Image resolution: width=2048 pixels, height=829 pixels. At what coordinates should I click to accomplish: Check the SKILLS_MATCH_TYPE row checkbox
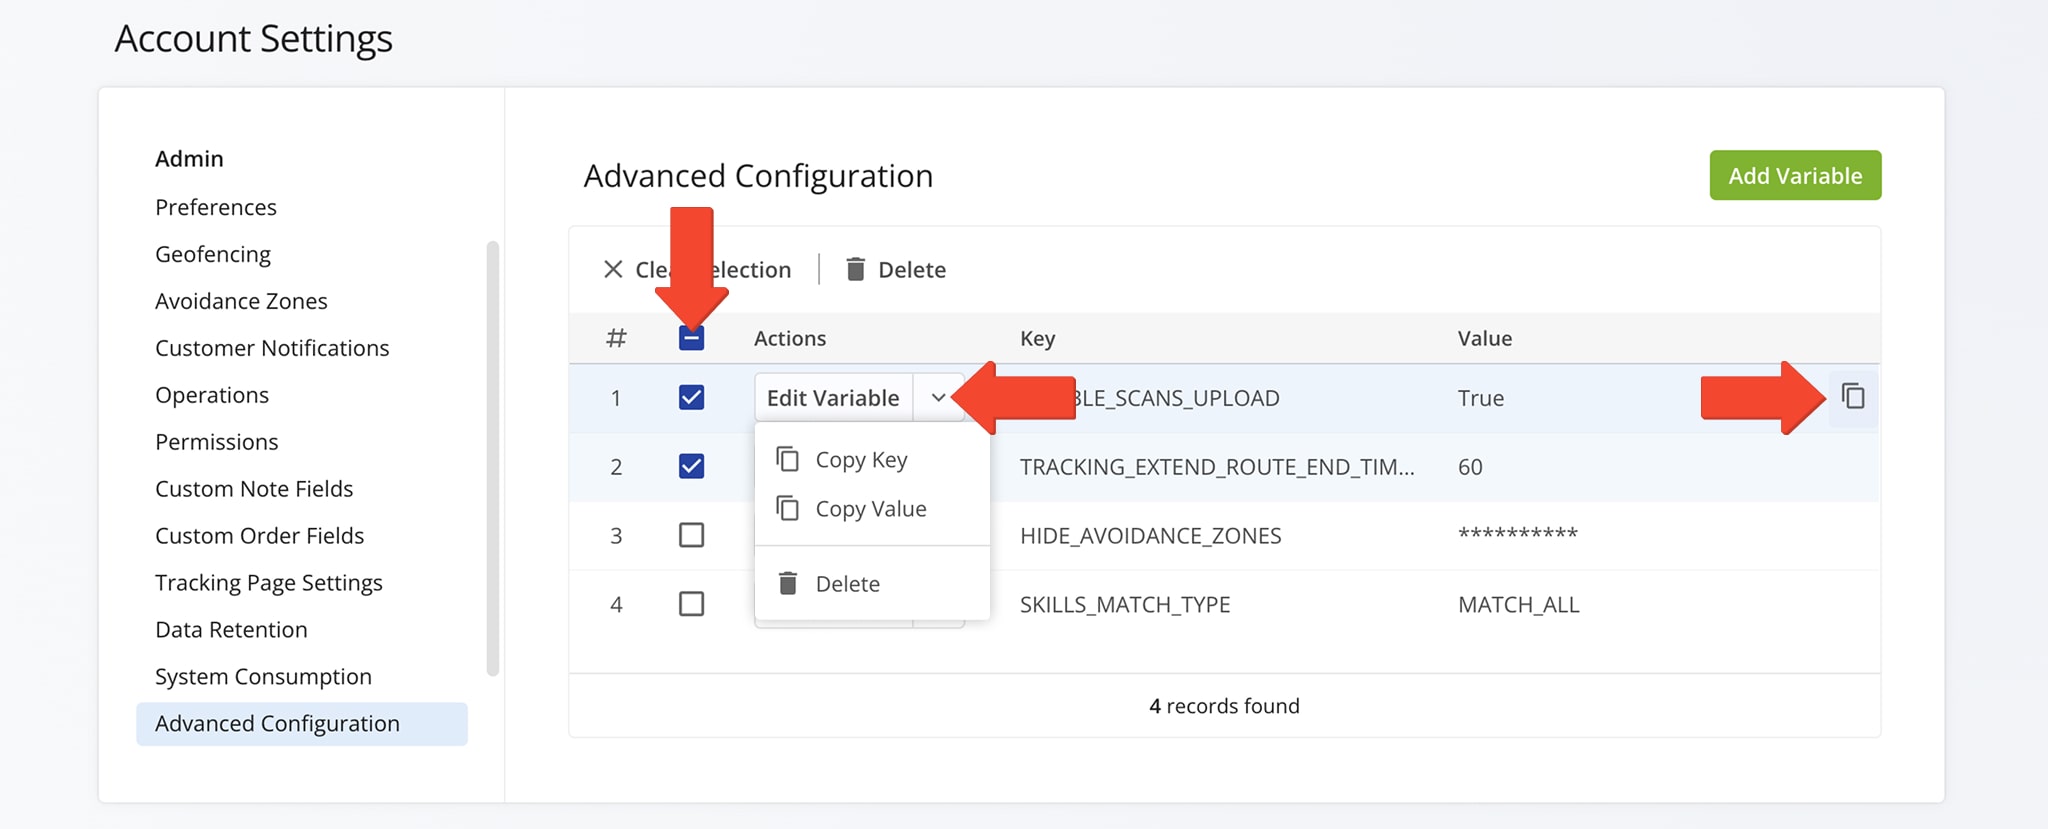[691, 604]
